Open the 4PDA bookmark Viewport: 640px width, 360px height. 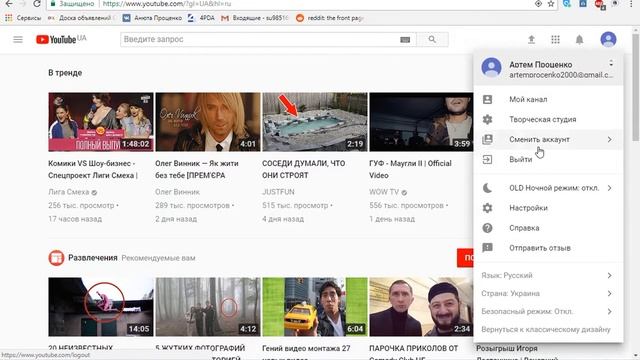tap(201, 18)
